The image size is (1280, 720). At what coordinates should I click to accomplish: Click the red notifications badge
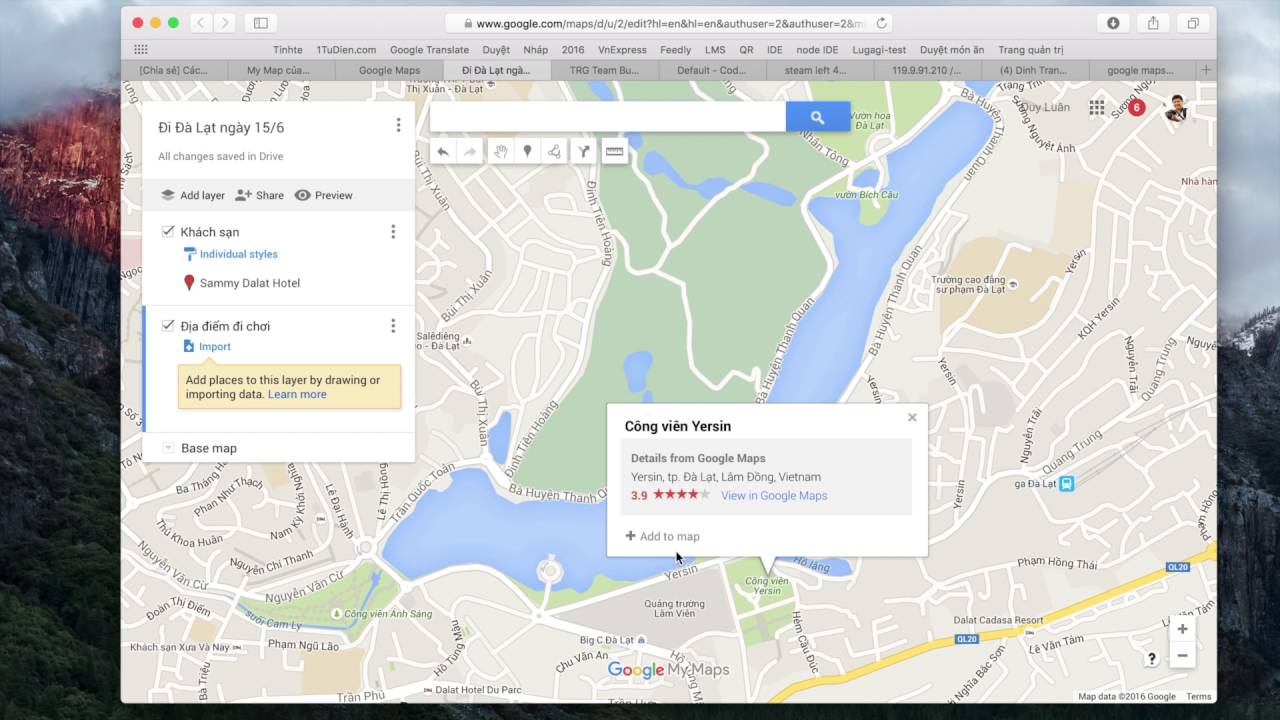tap(1136, 107)
